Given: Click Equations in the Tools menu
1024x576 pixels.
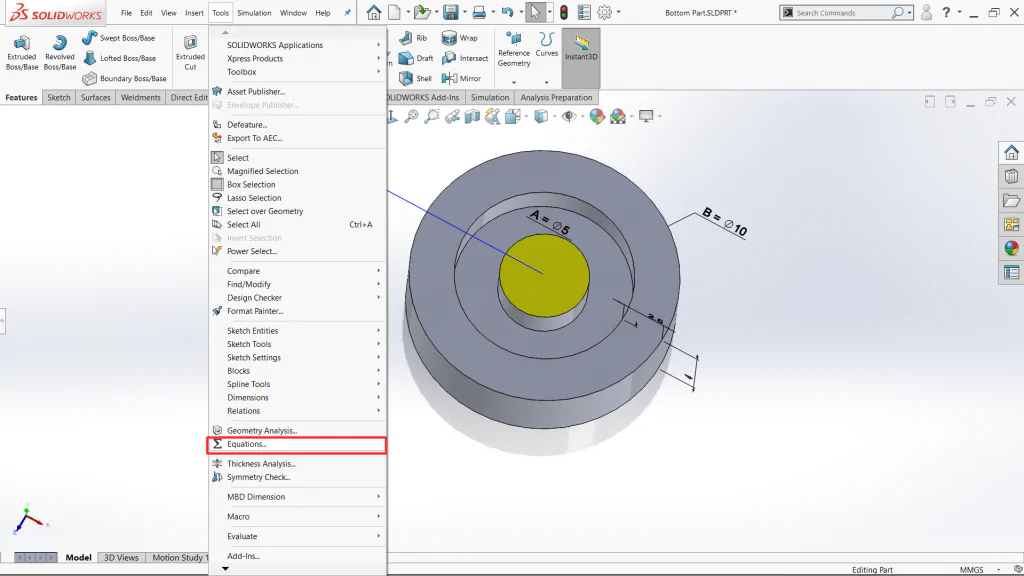Looking at the screenshot, I should (298, 444).
